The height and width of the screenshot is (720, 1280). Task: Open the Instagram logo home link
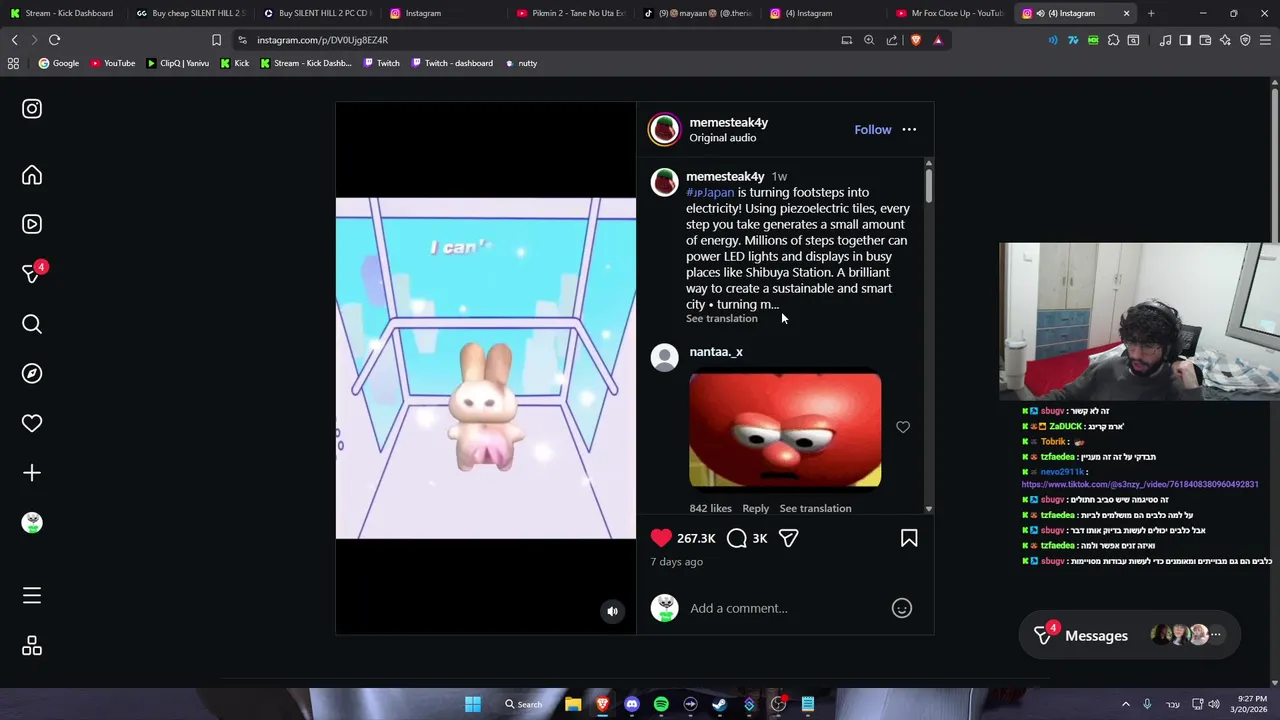point(32,109)
